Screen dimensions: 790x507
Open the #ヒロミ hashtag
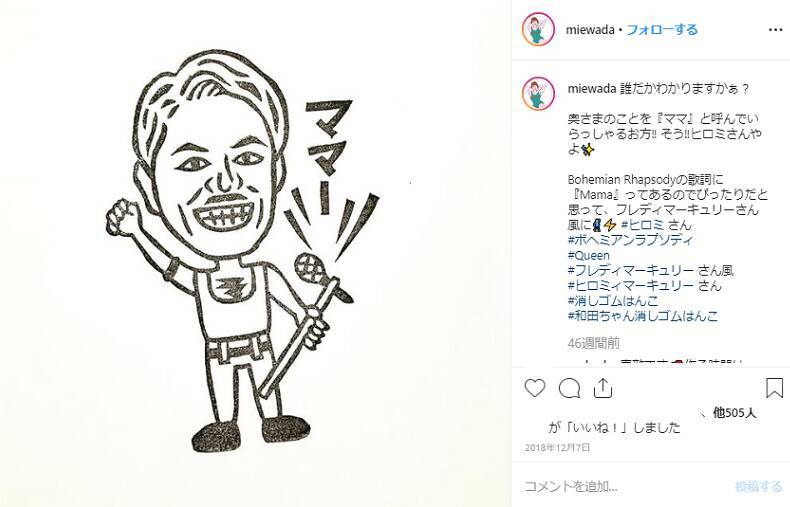pos(642,225)
